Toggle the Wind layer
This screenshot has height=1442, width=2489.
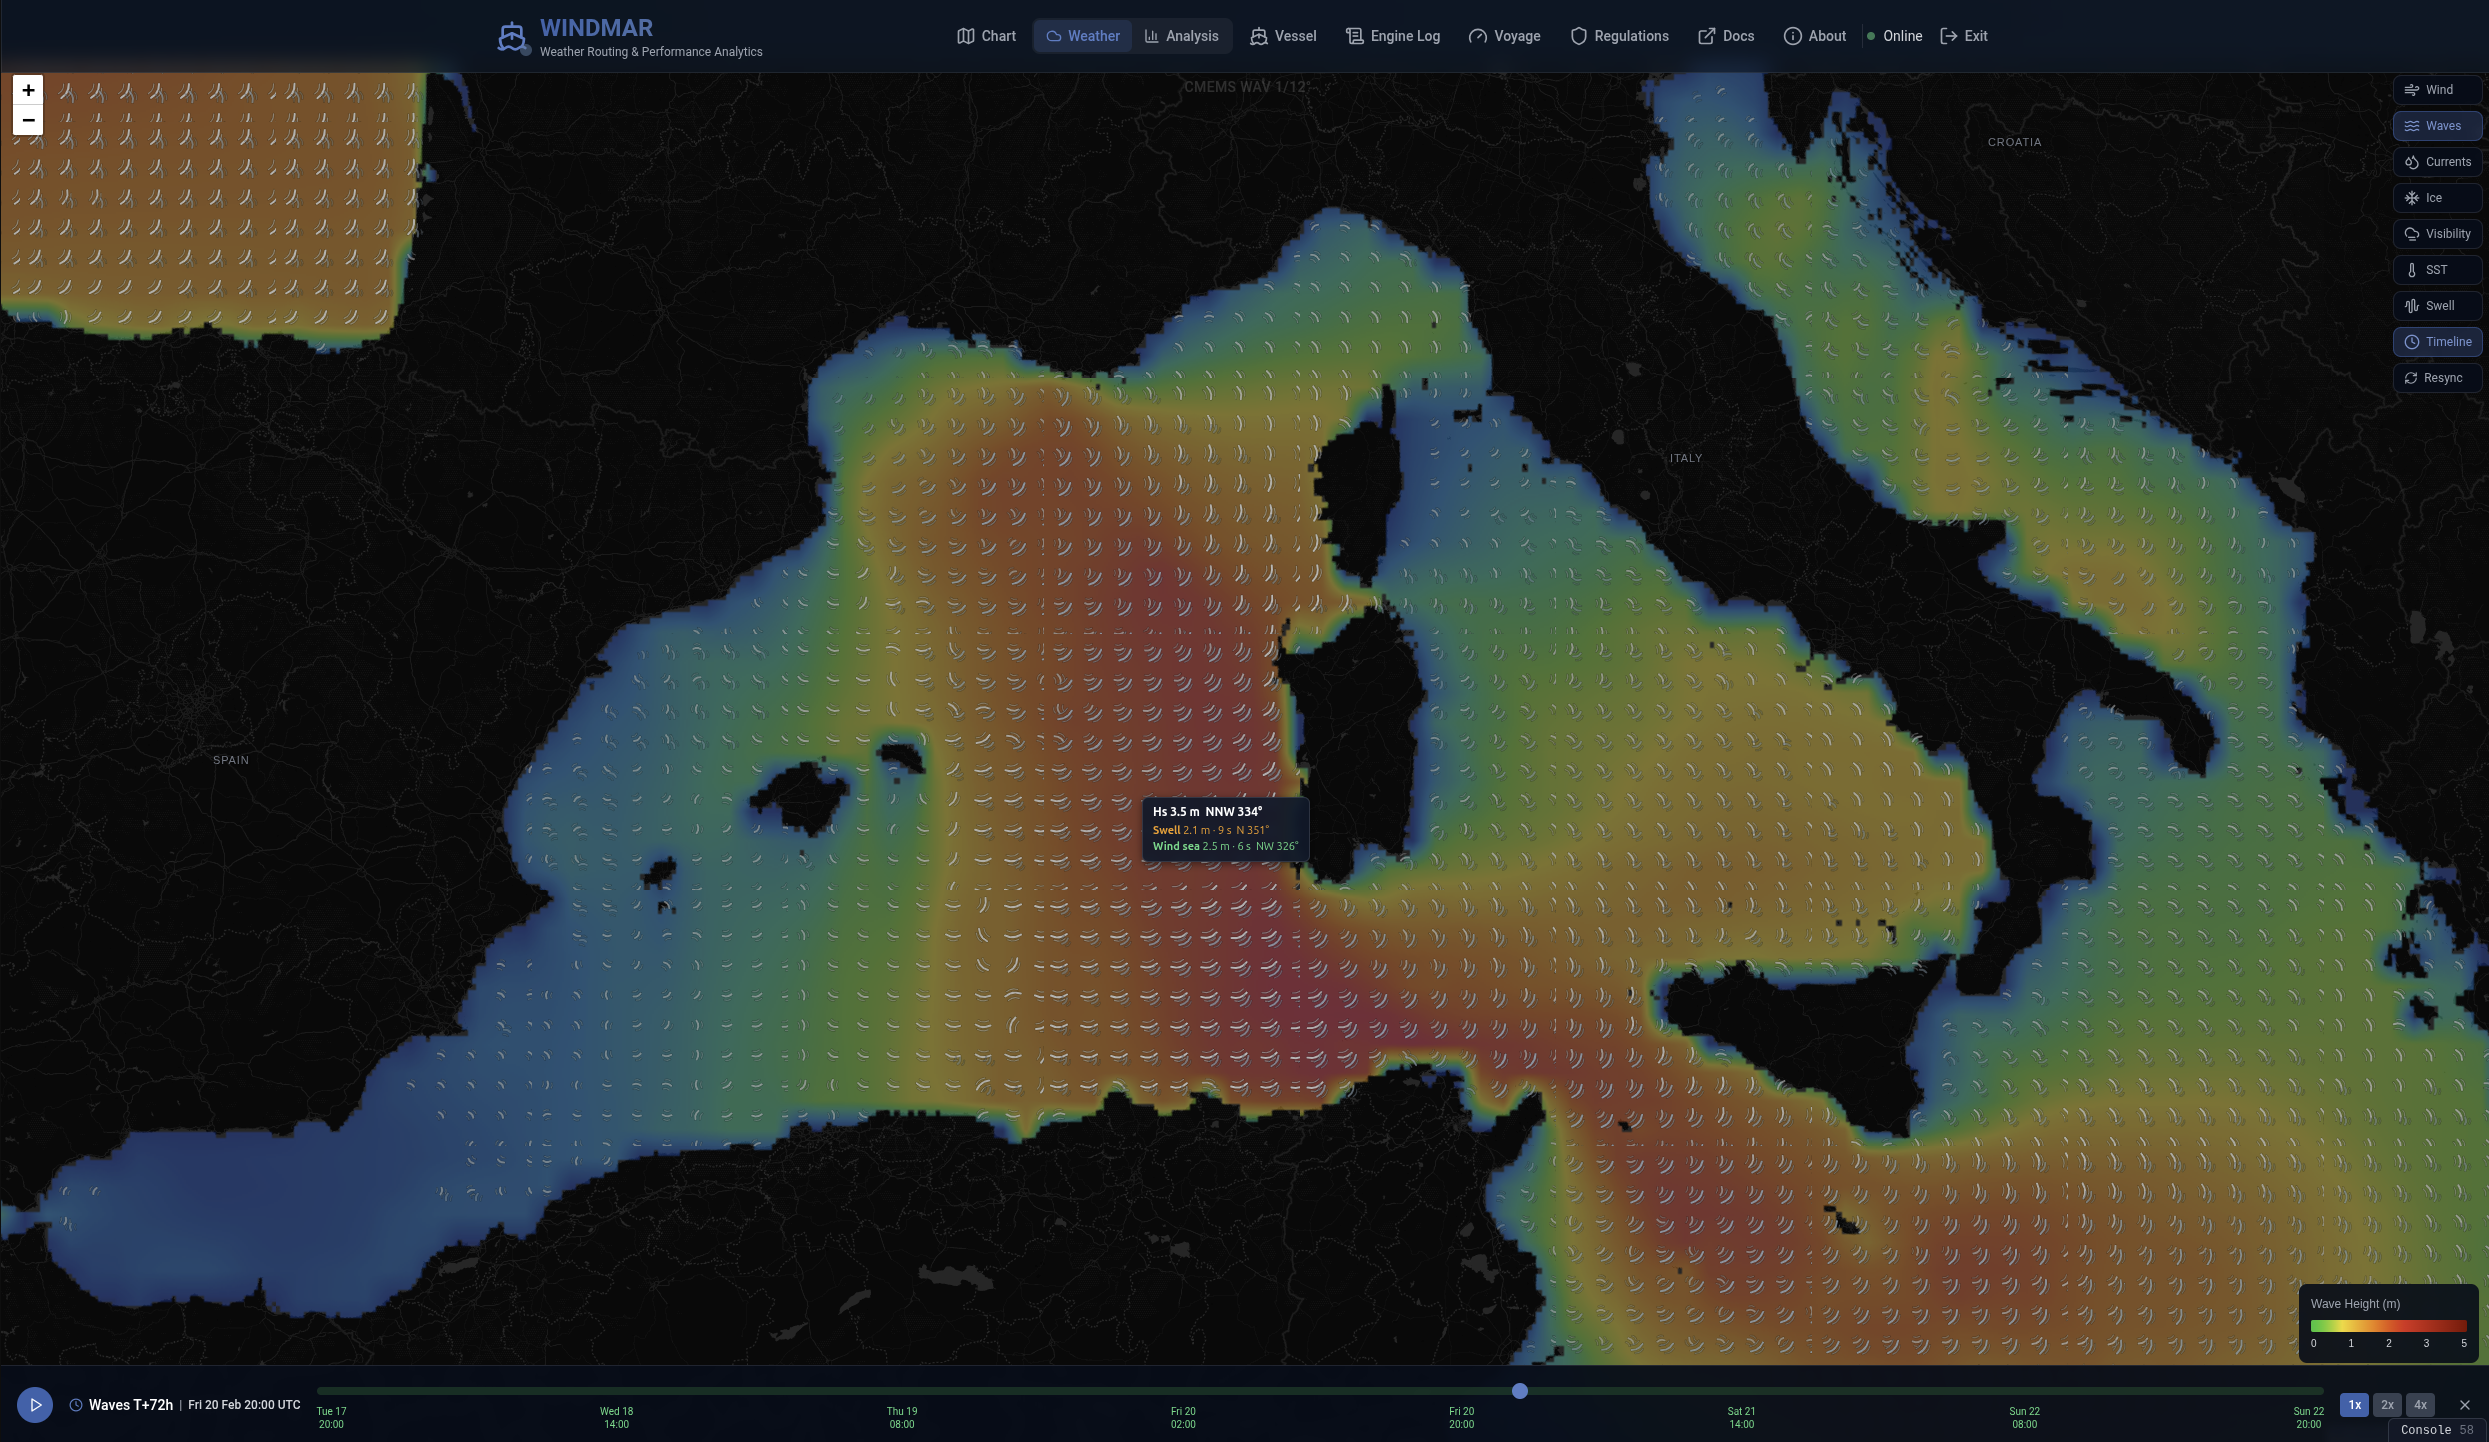click(2437, 90)
